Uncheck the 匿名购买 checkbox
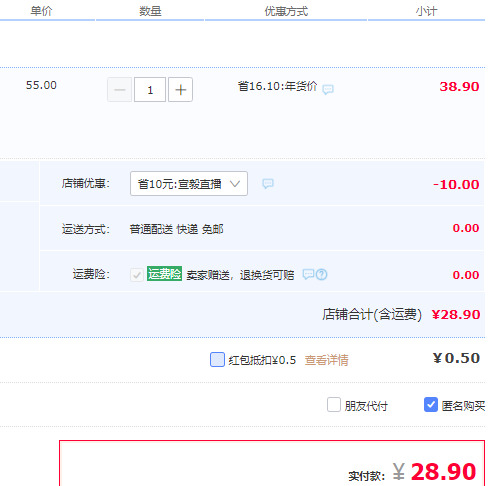 coord(431,405)
